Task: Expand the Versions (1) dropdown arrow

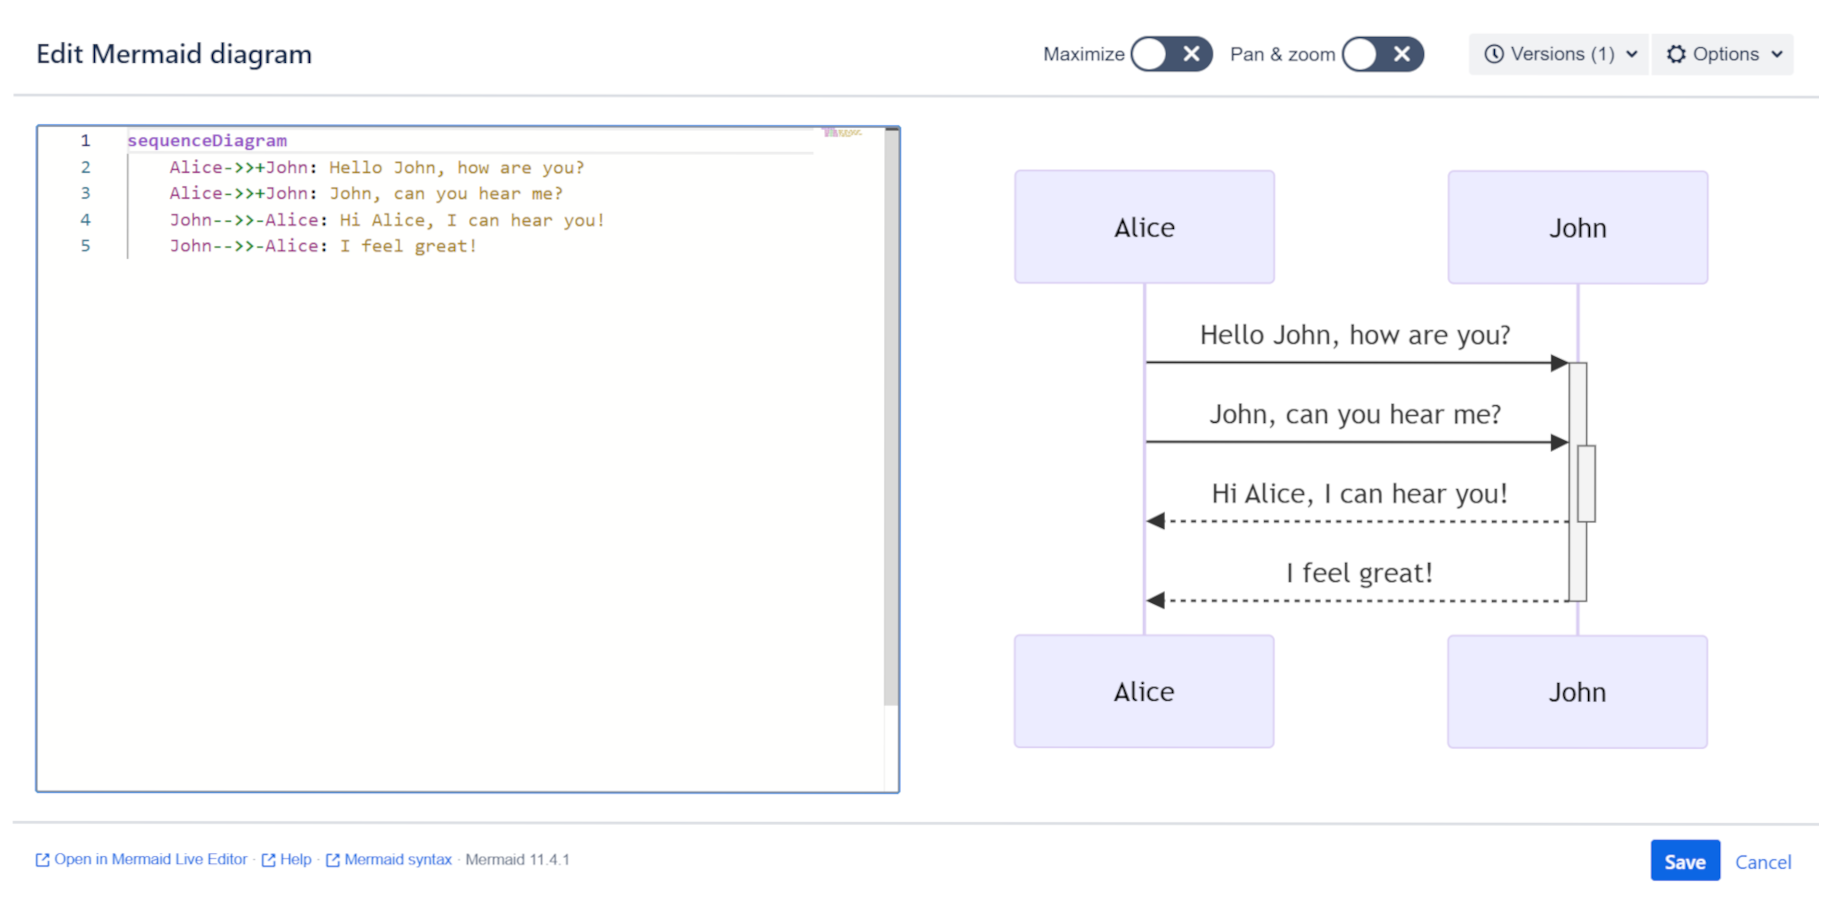Action: click(x=1632, y=54)
